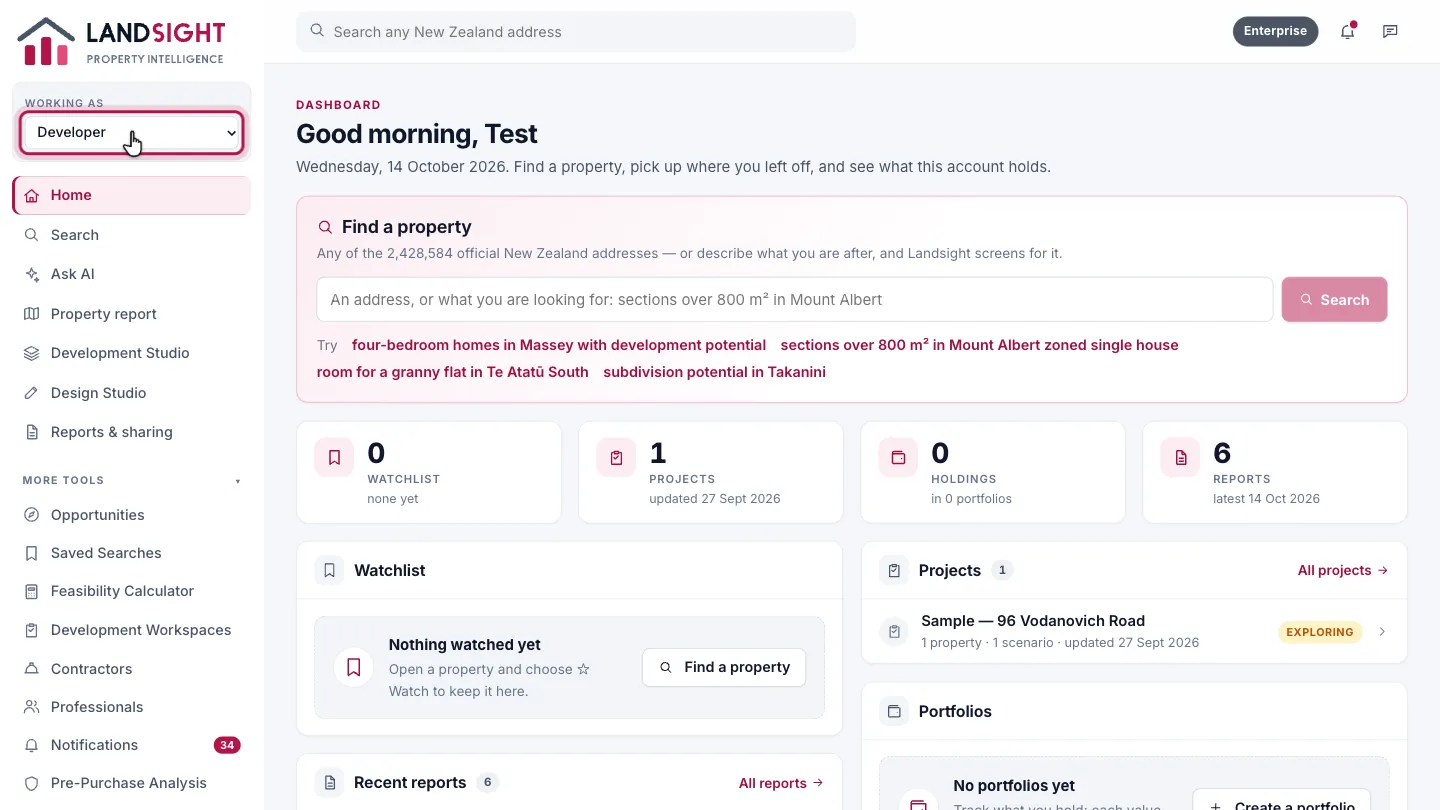Open the chat message icon in the header
Screen dimensions: 1440x810
coord(1390,31)
